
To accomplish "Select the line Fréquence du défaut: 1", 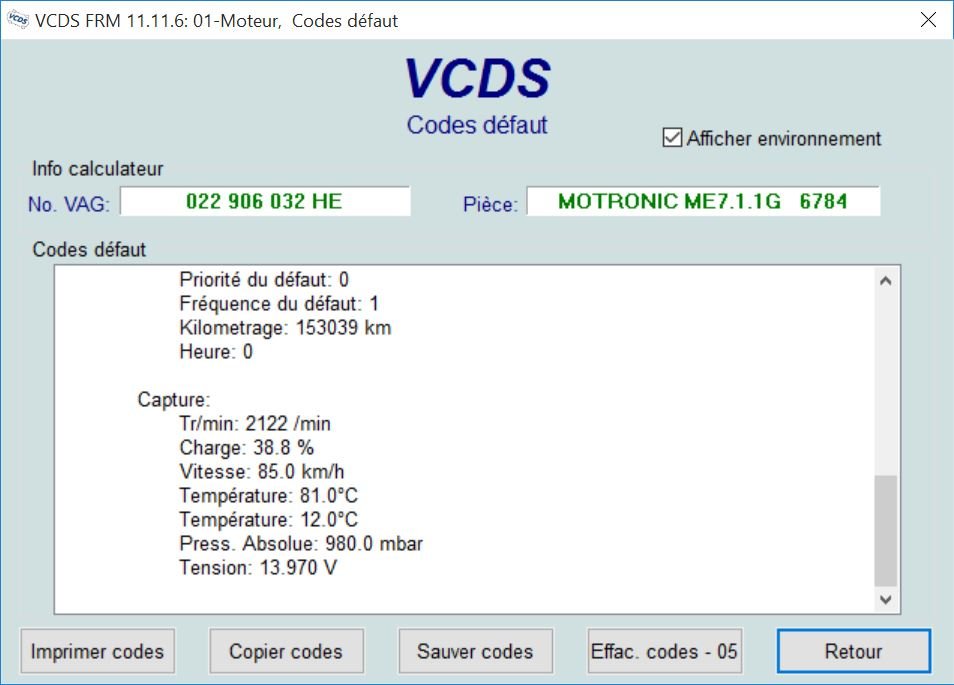I will coord(279,304).
